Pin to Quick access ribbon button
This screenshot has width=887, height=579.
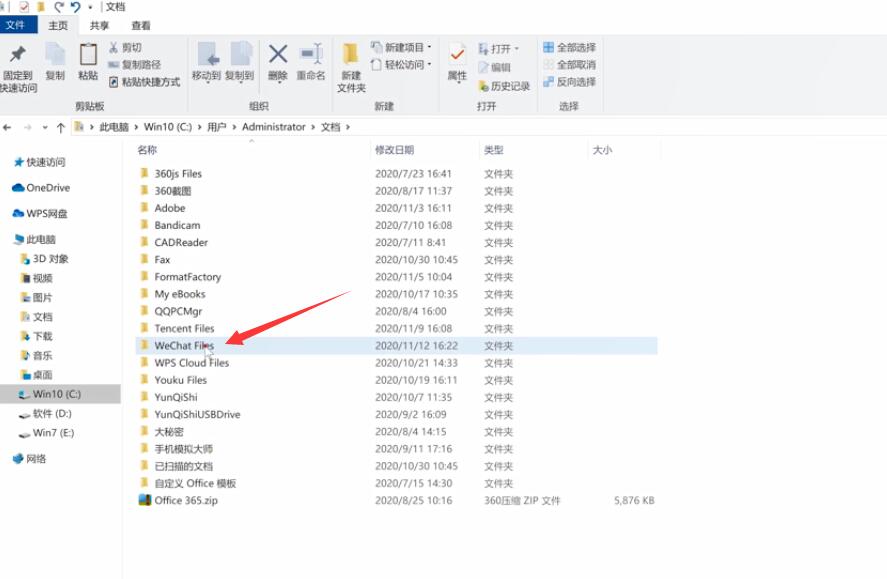point(18,68)
